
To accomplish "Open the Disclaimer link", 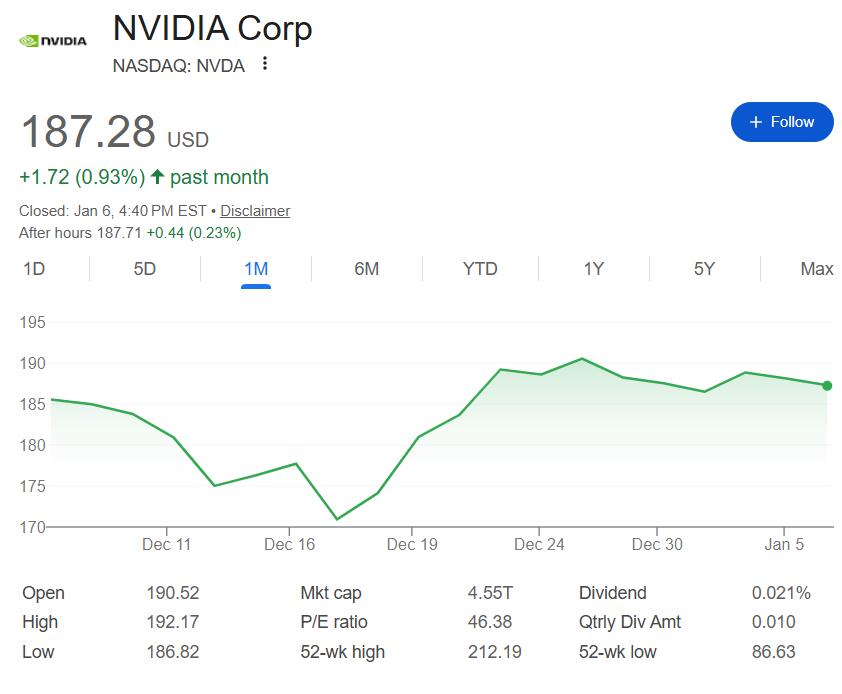I will [x=255, y=211].
